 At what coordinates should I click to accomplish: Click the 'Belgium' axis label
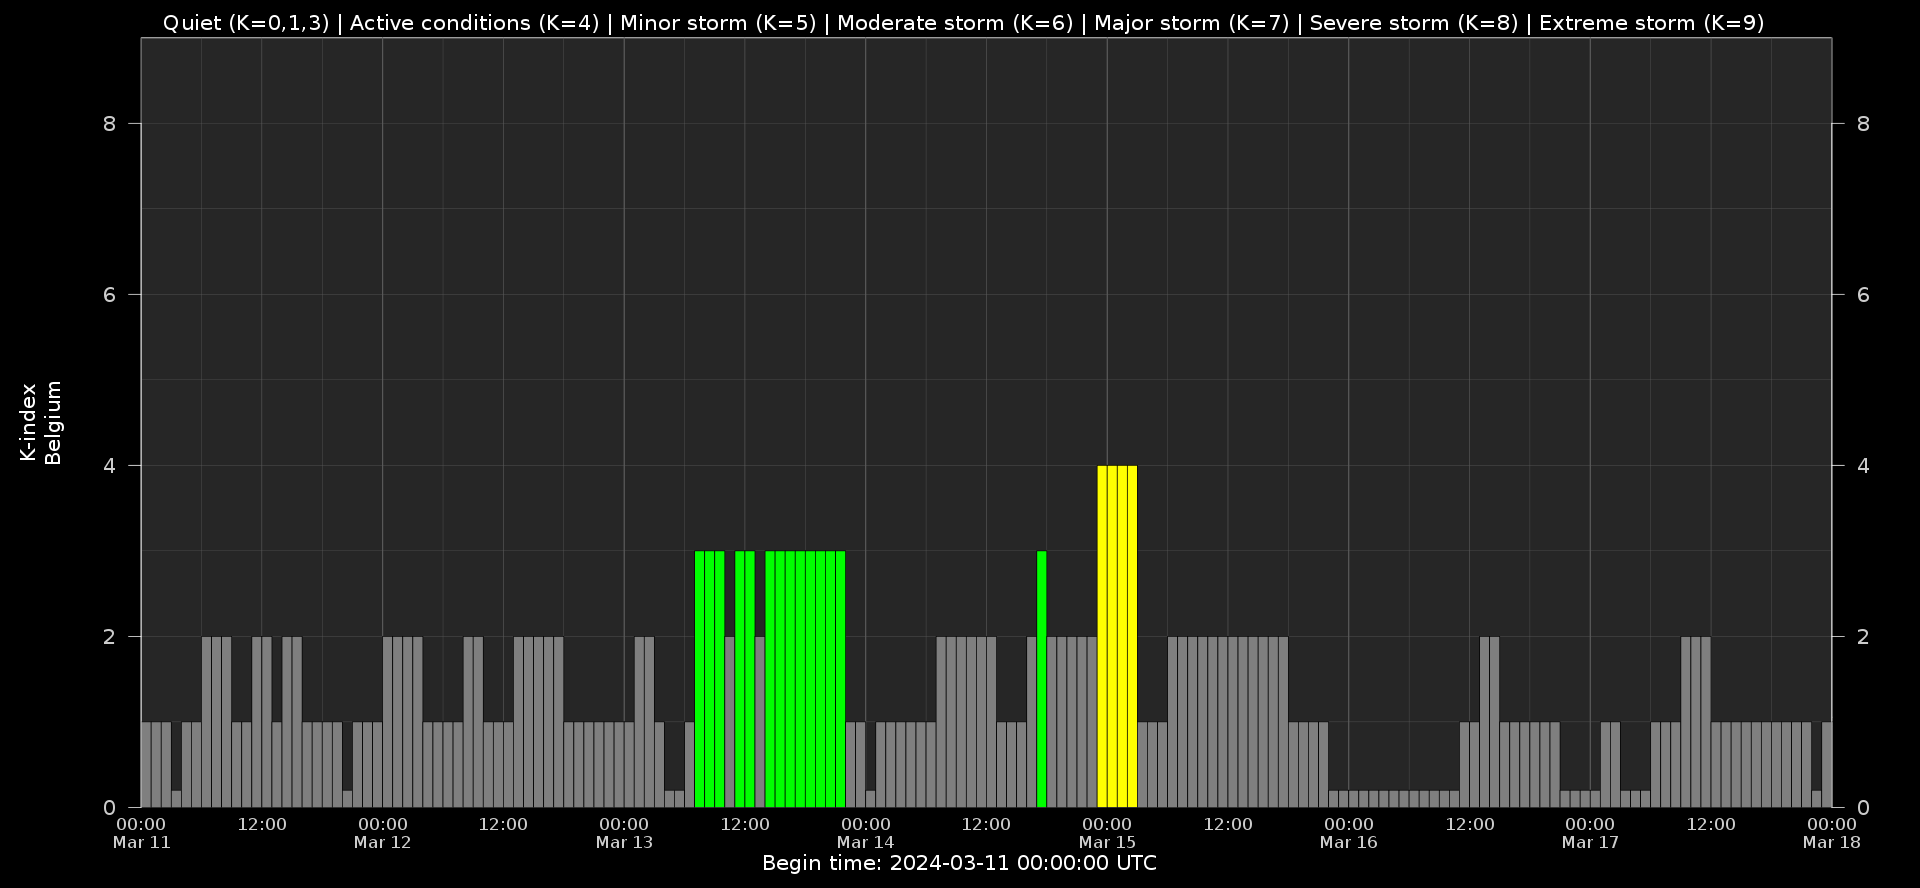pyautogui.click(x=53, y=422)
